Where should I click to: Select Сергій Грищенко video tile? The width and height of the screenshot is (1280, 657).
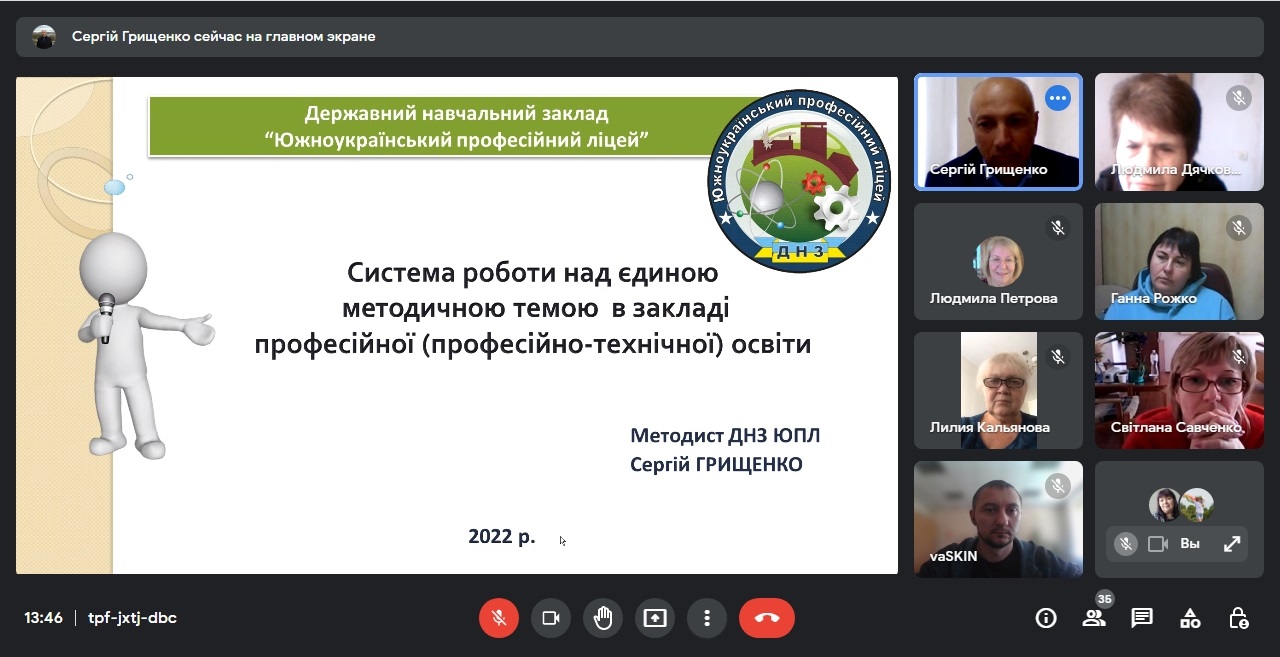click(x=998, y=132)
